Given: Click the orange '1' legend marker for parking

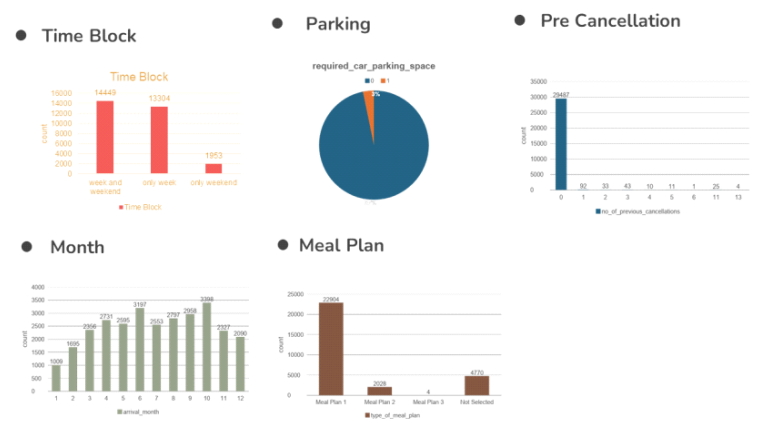Looking at the screenshot, I should click(x=383, y=81).
